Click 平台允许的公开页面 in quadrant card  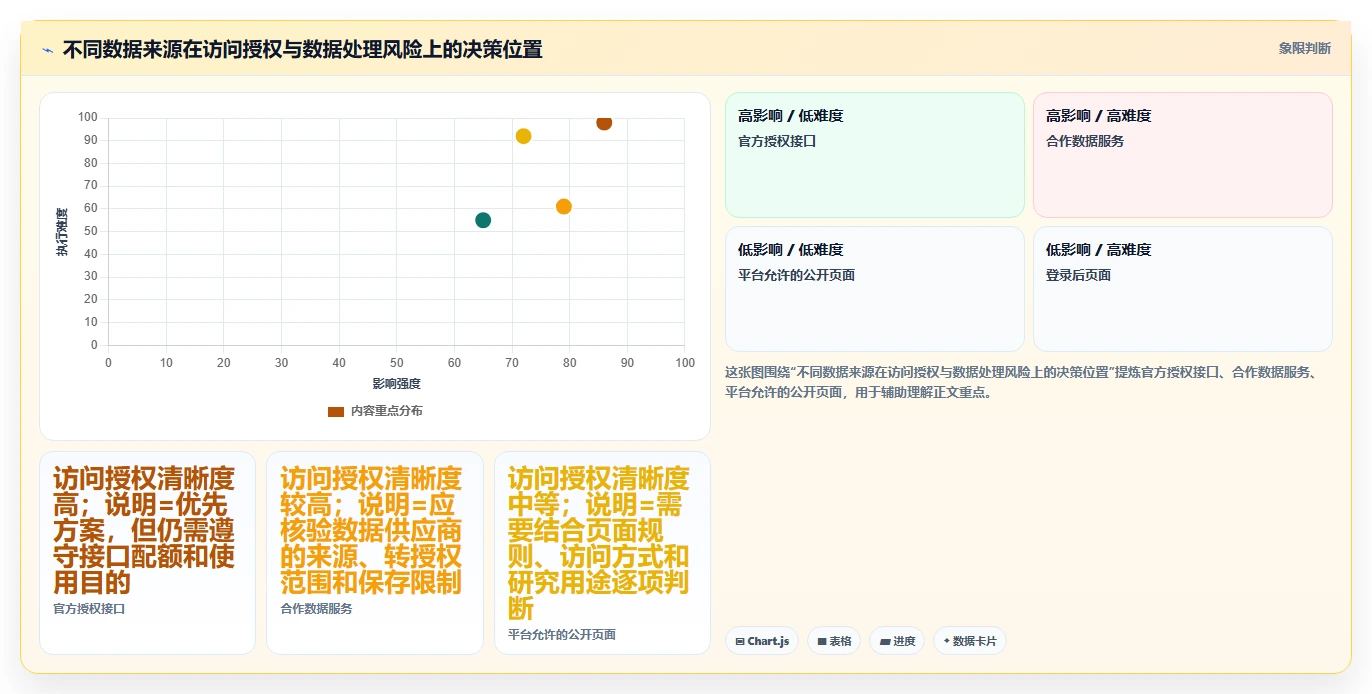[796, 275]
